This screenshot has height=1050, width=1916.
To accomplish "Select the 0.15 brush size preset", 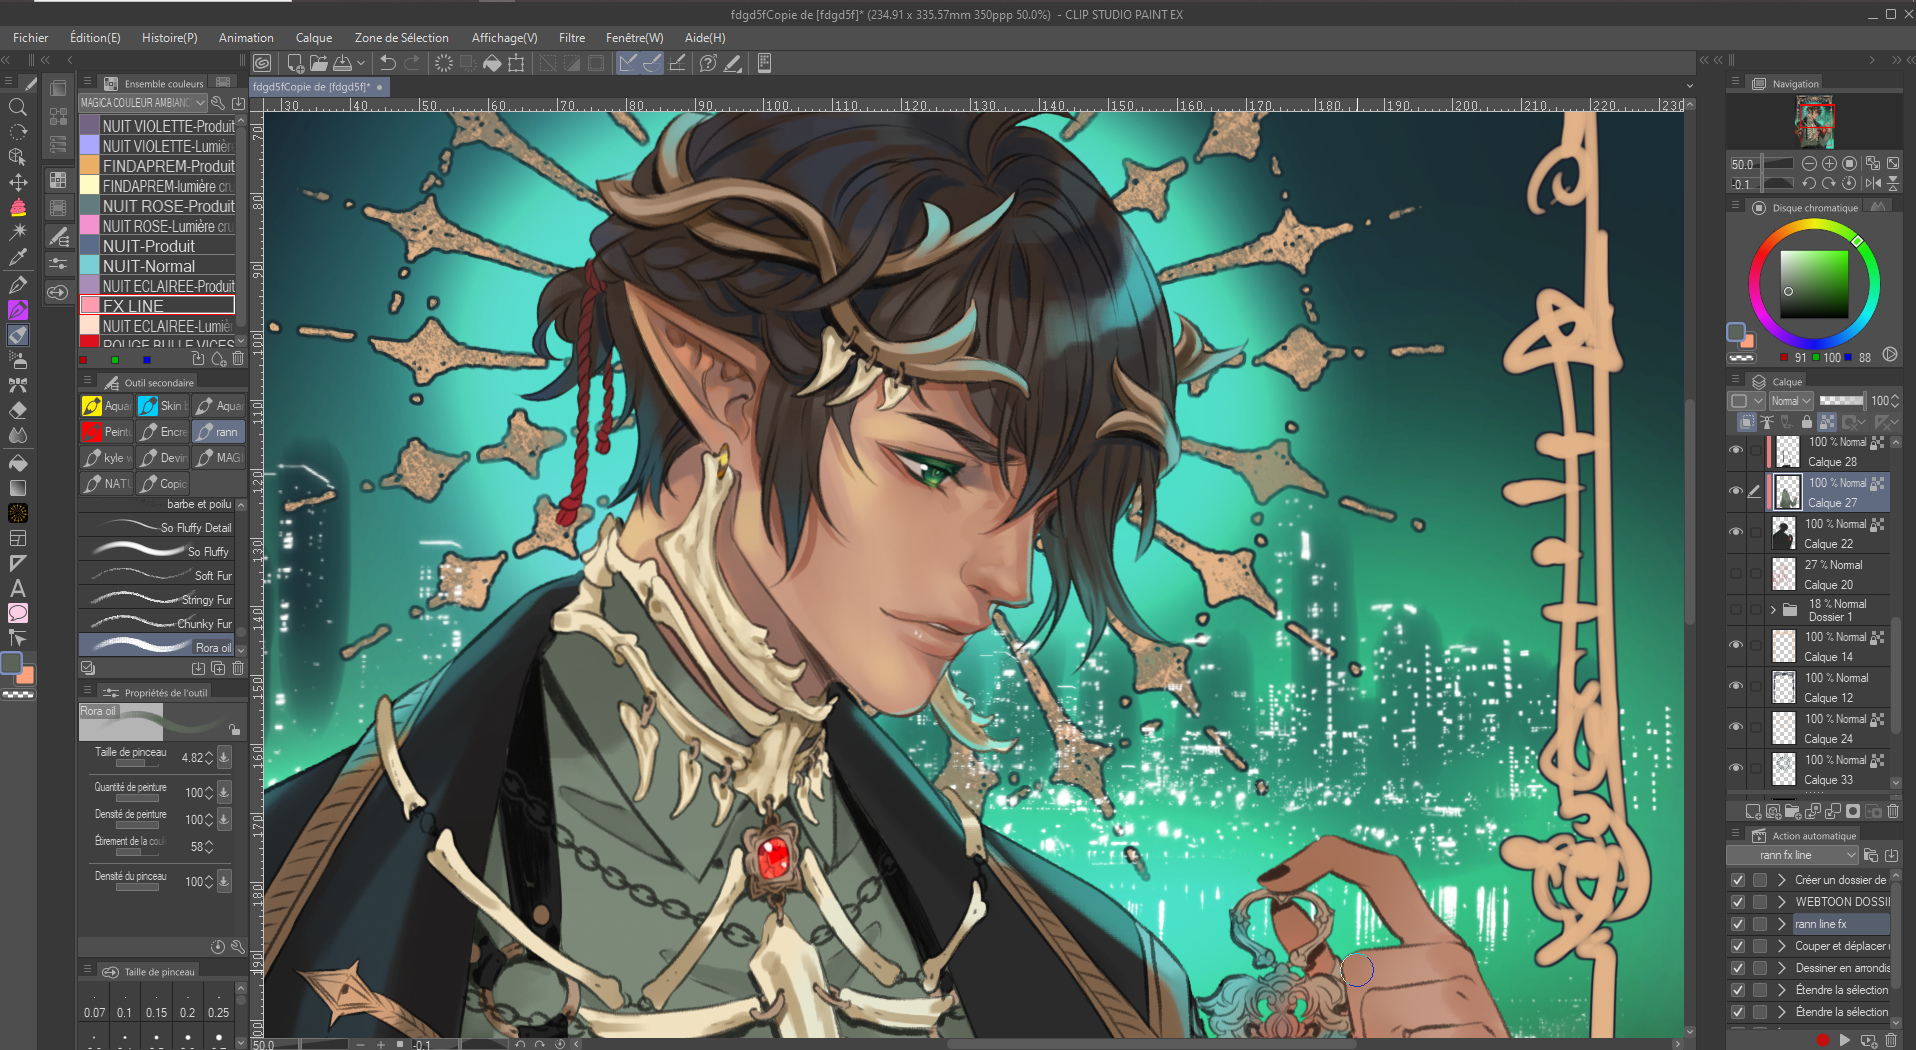I will click(156, 1012).
